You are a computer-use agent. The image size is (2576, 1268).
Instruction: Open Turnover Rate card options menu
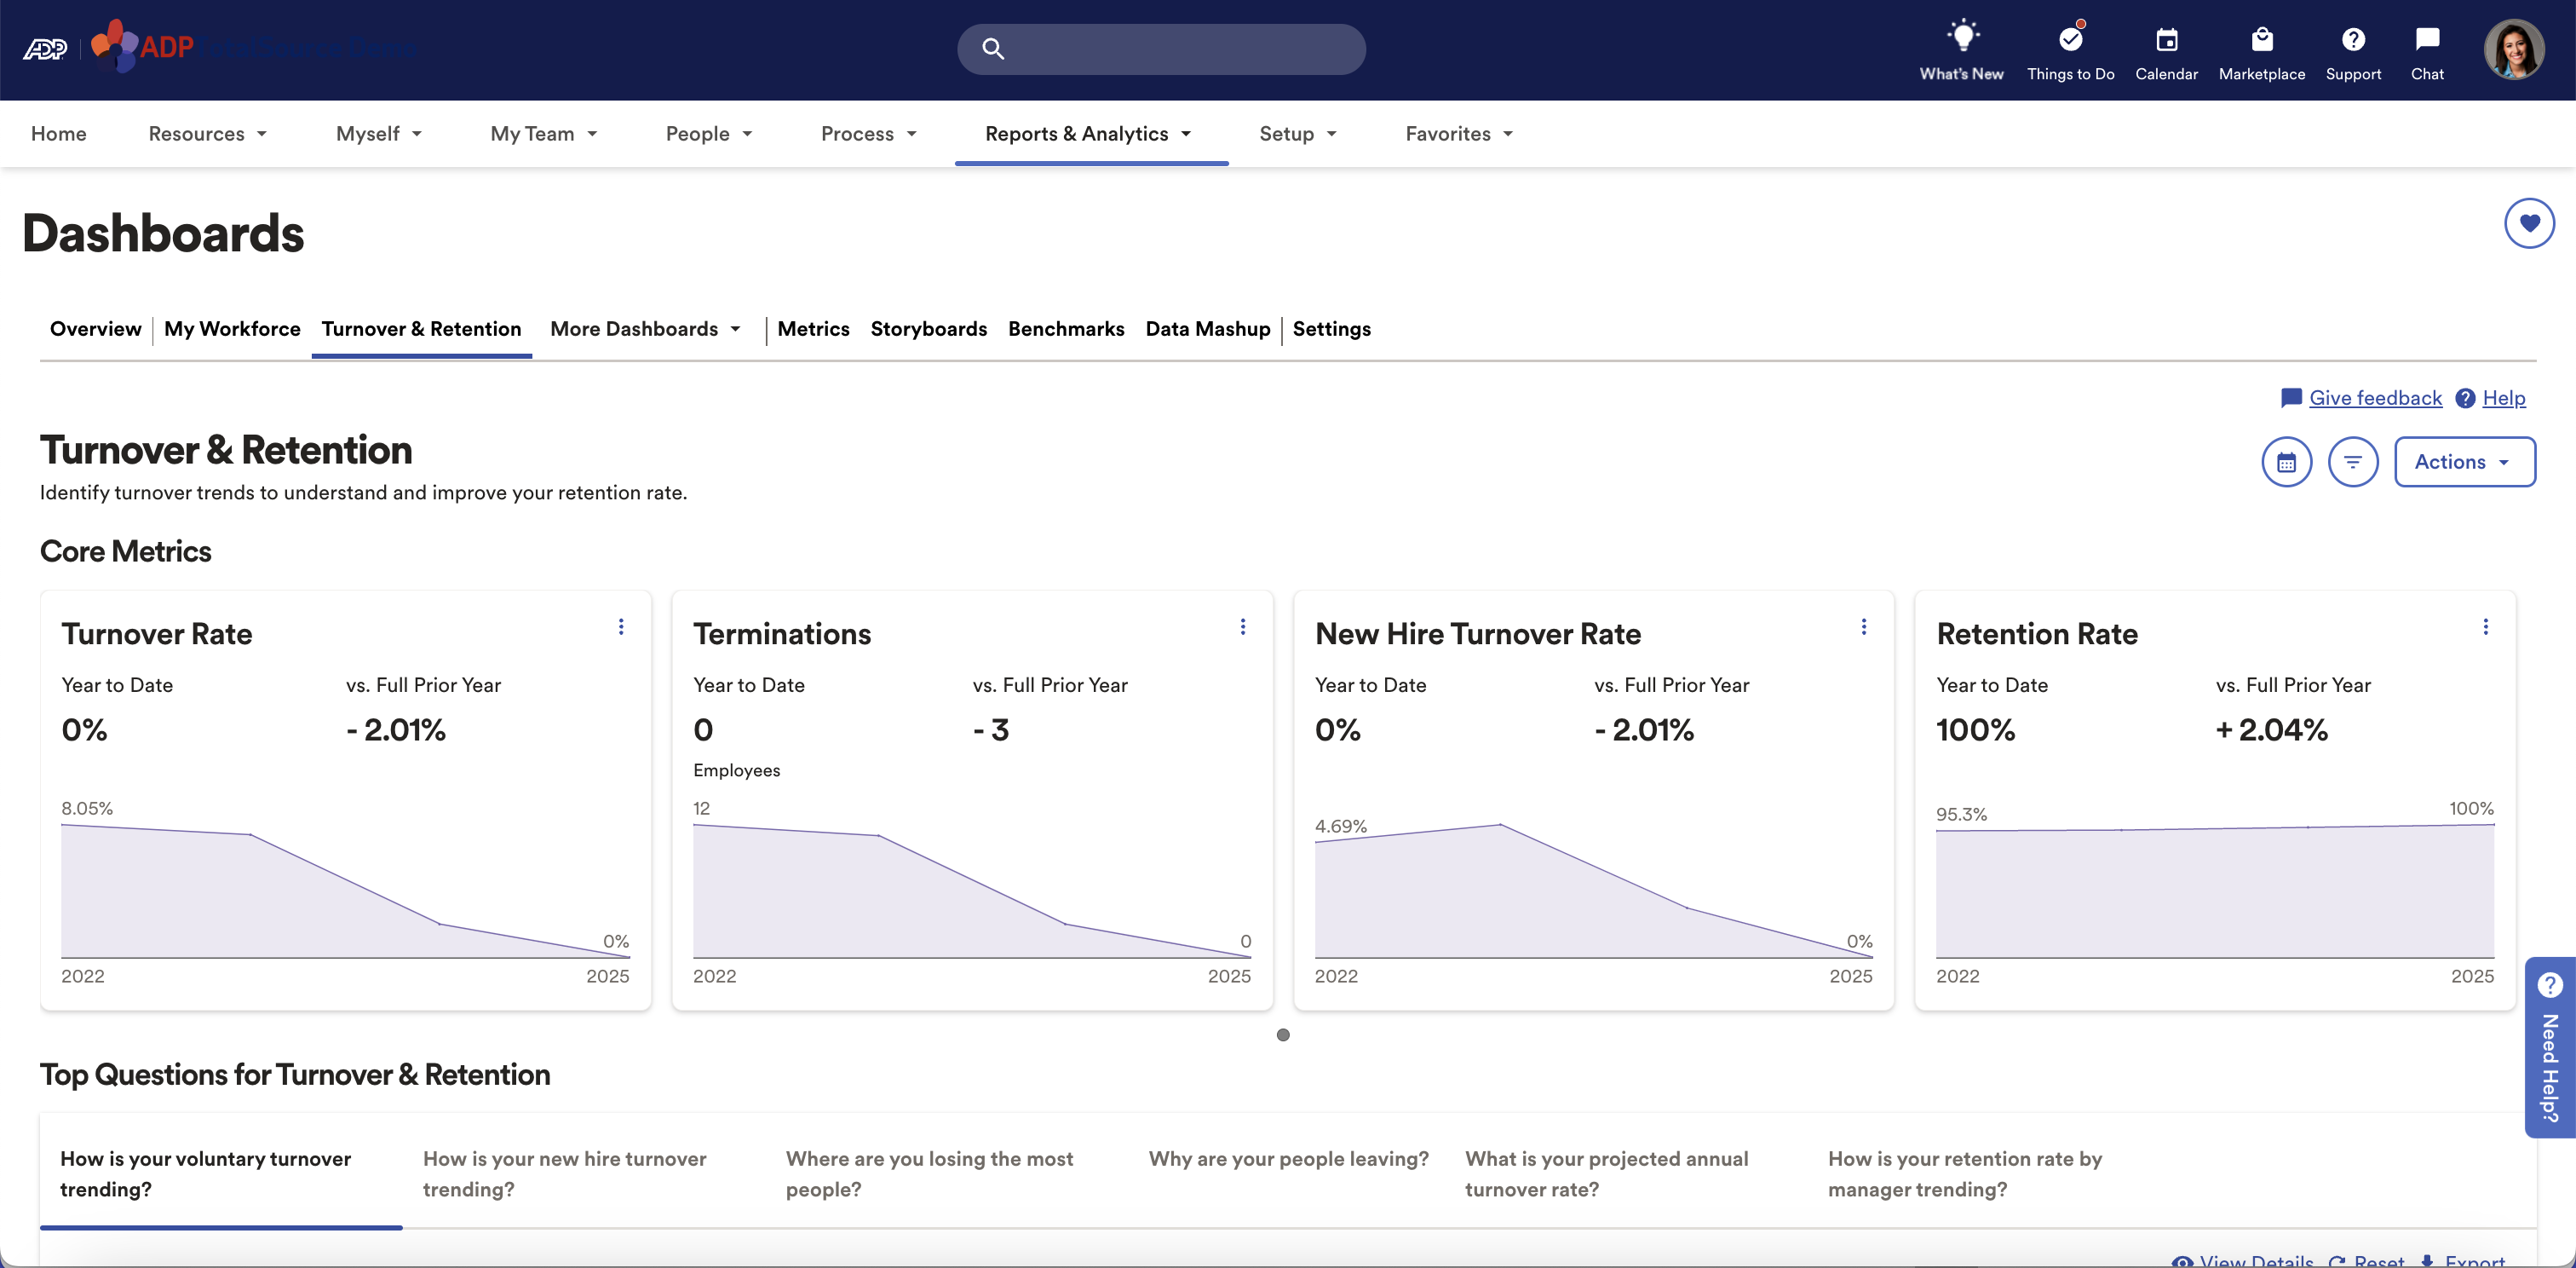pyautogui.click(x=621, y=627)
